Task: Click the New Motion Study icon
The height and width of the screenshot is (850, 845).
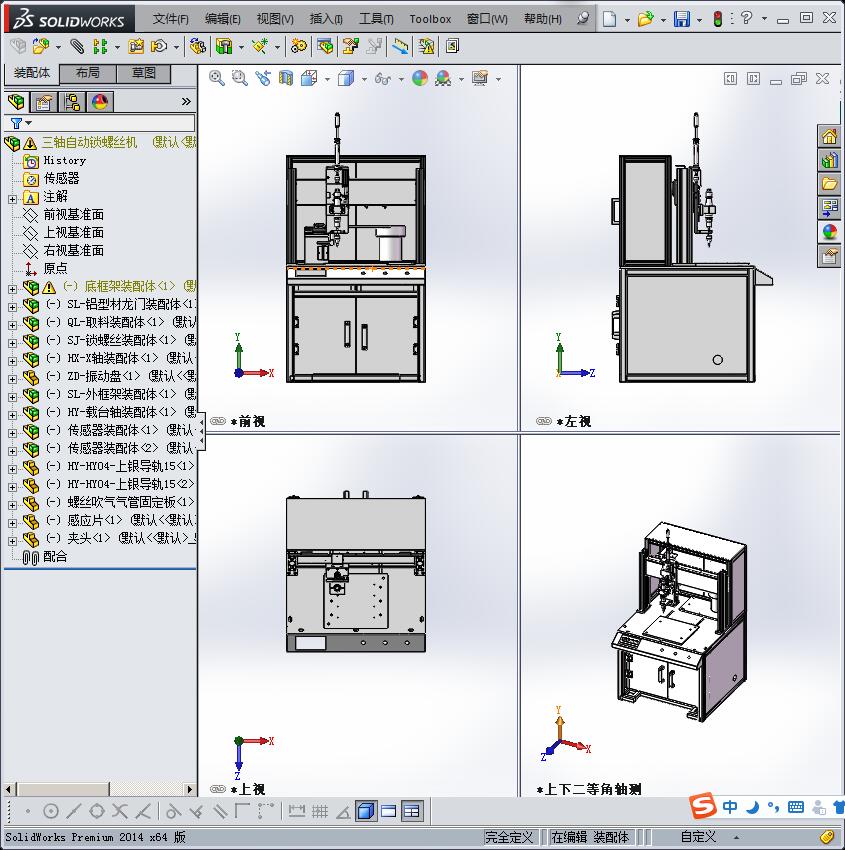Action: 298,47
